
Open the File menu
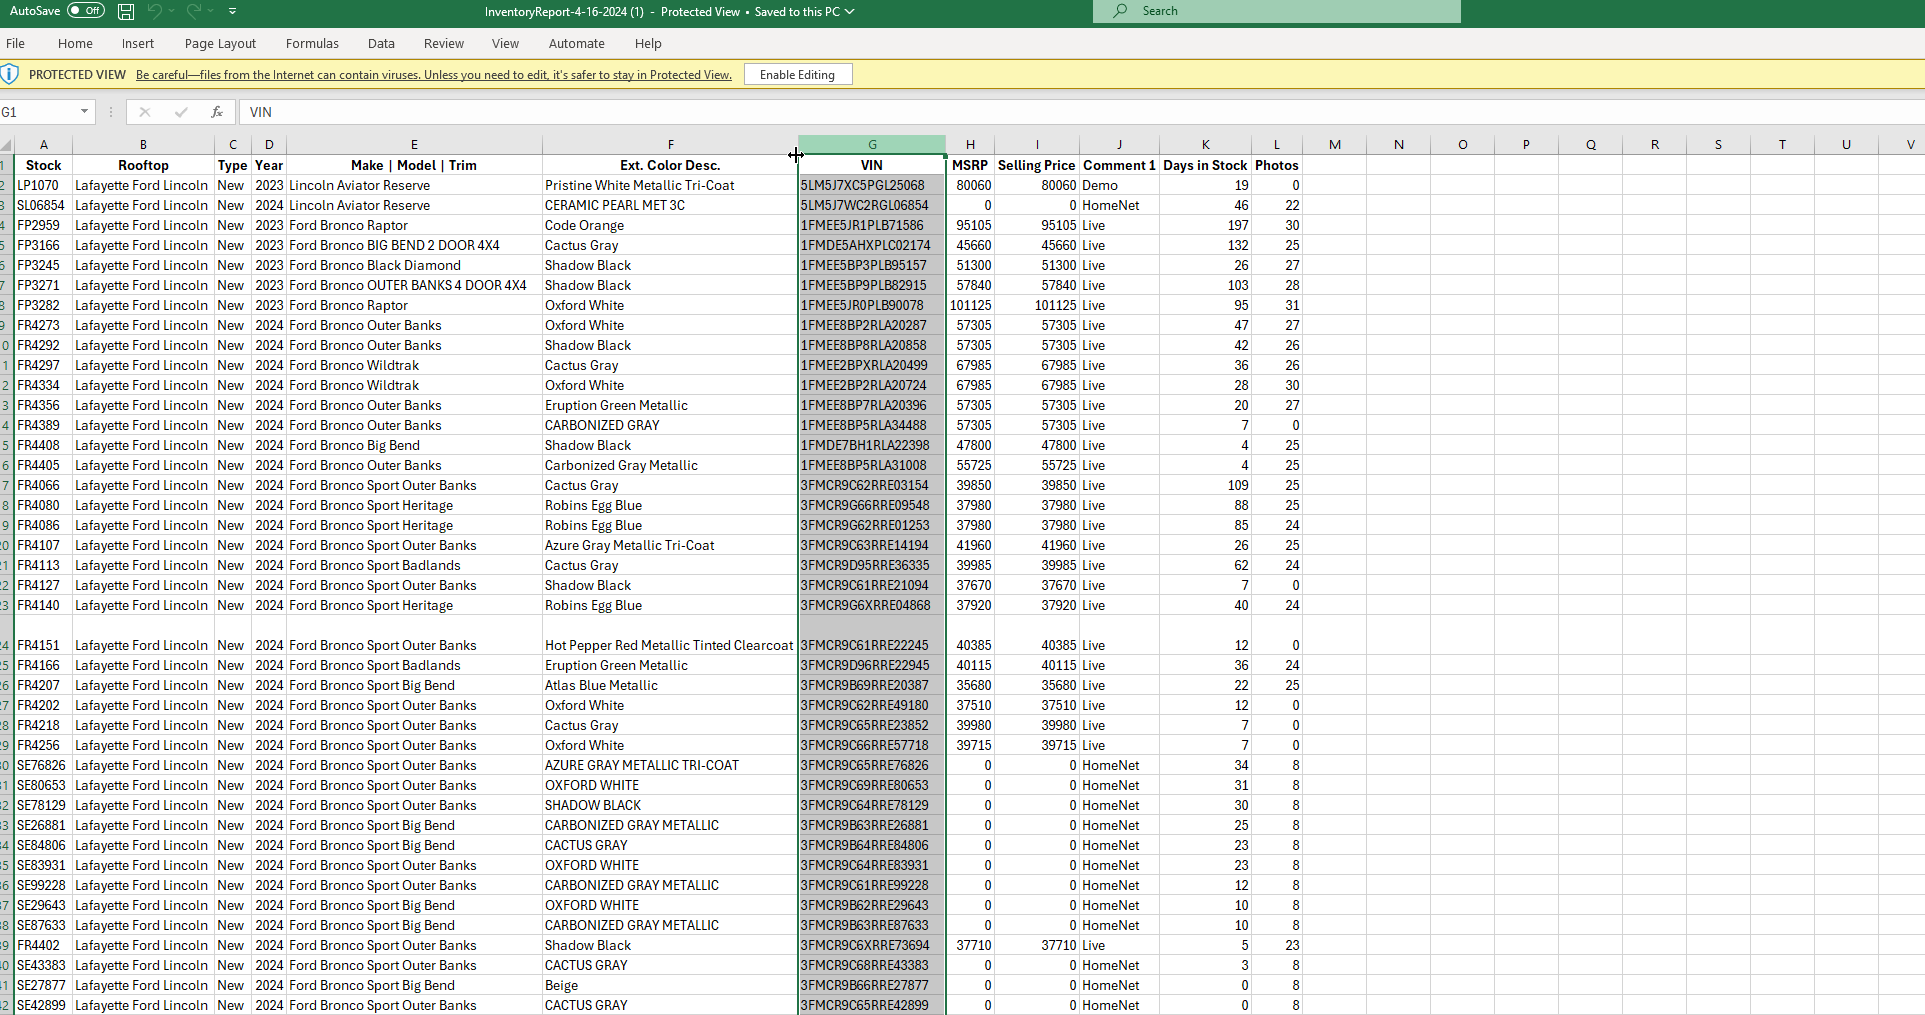coord(15,43)
